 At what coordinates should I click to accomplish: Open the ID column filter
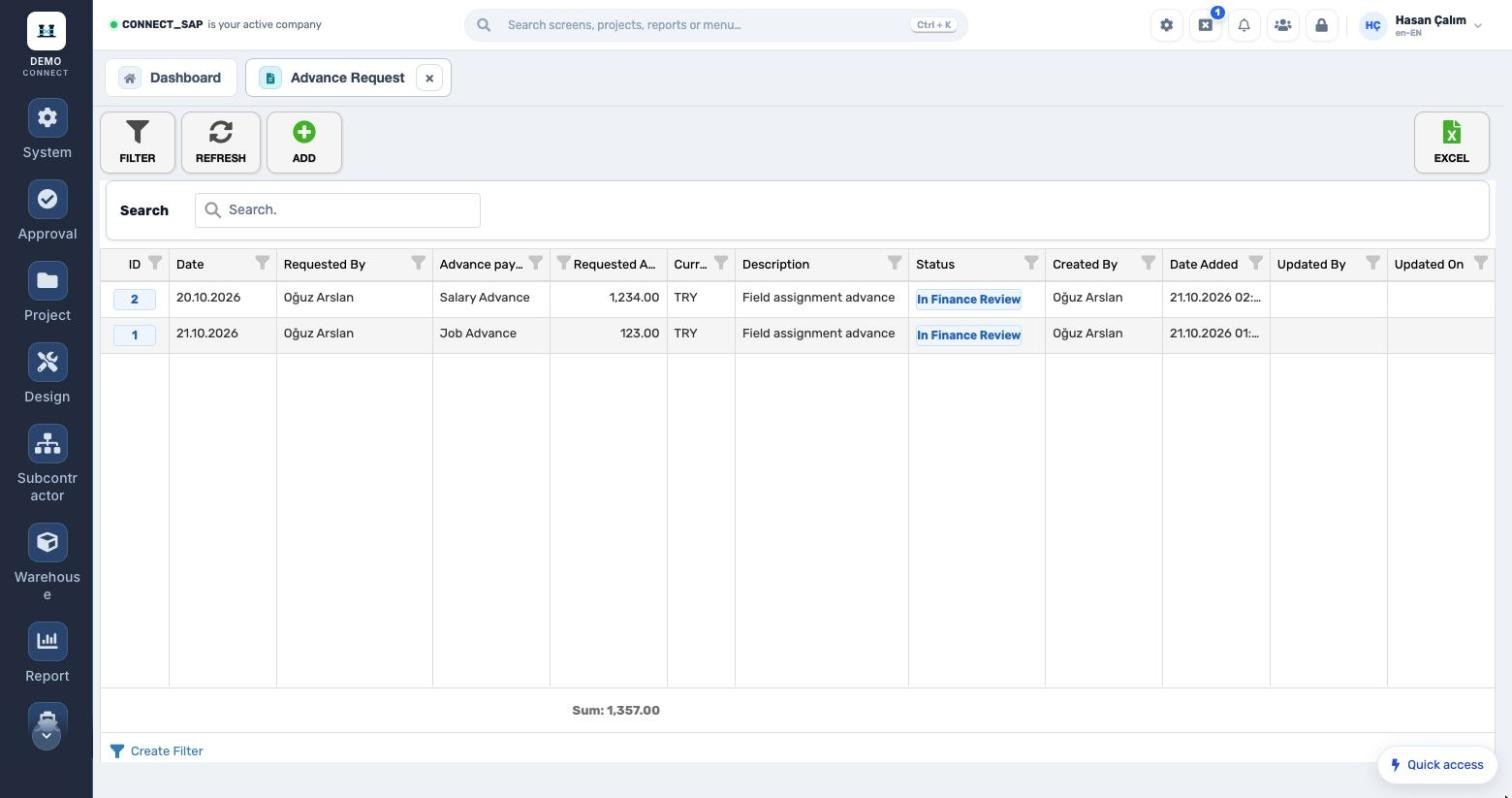click(155, 263)
